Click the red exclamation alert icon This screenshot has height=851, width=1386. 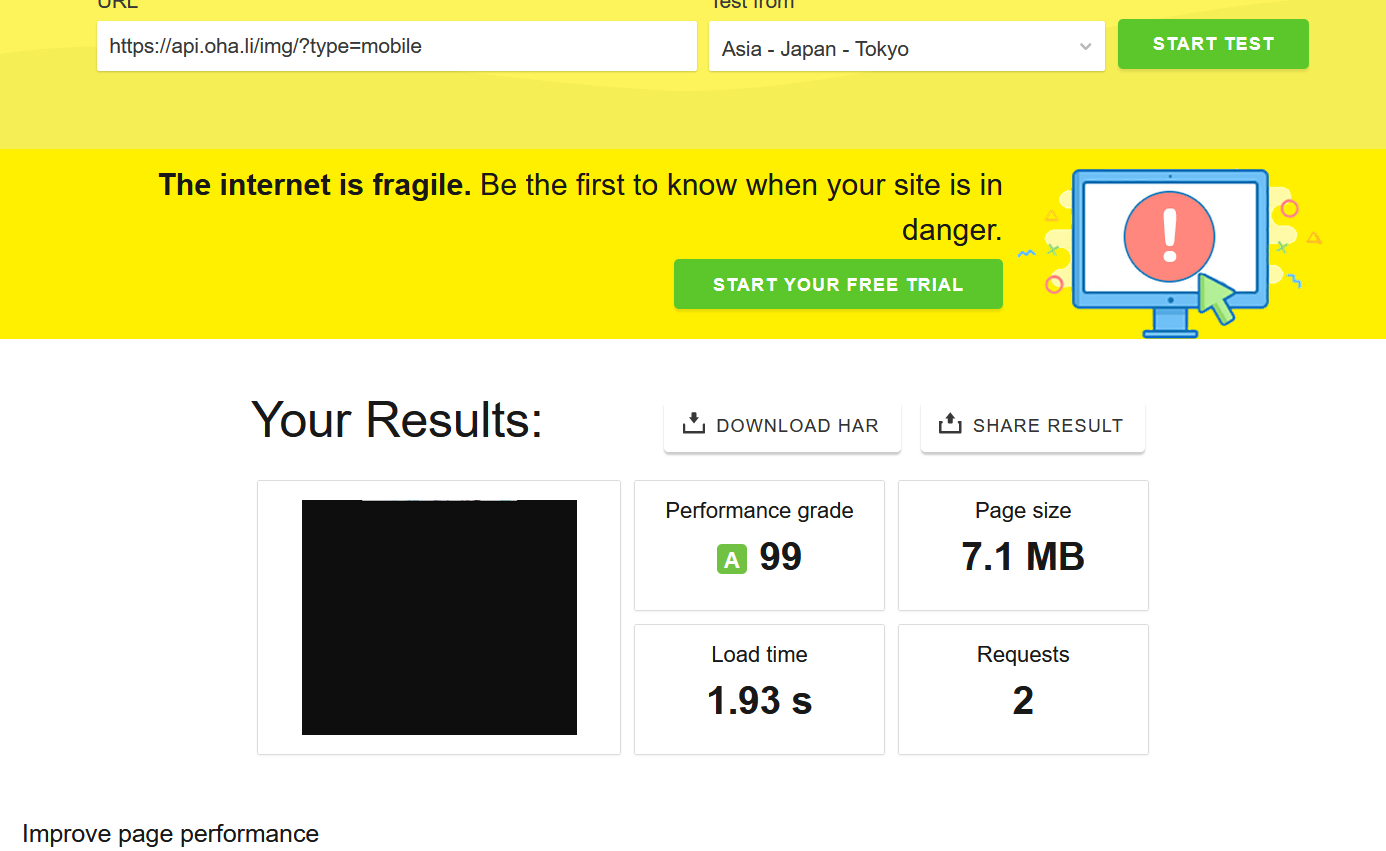1169,237
